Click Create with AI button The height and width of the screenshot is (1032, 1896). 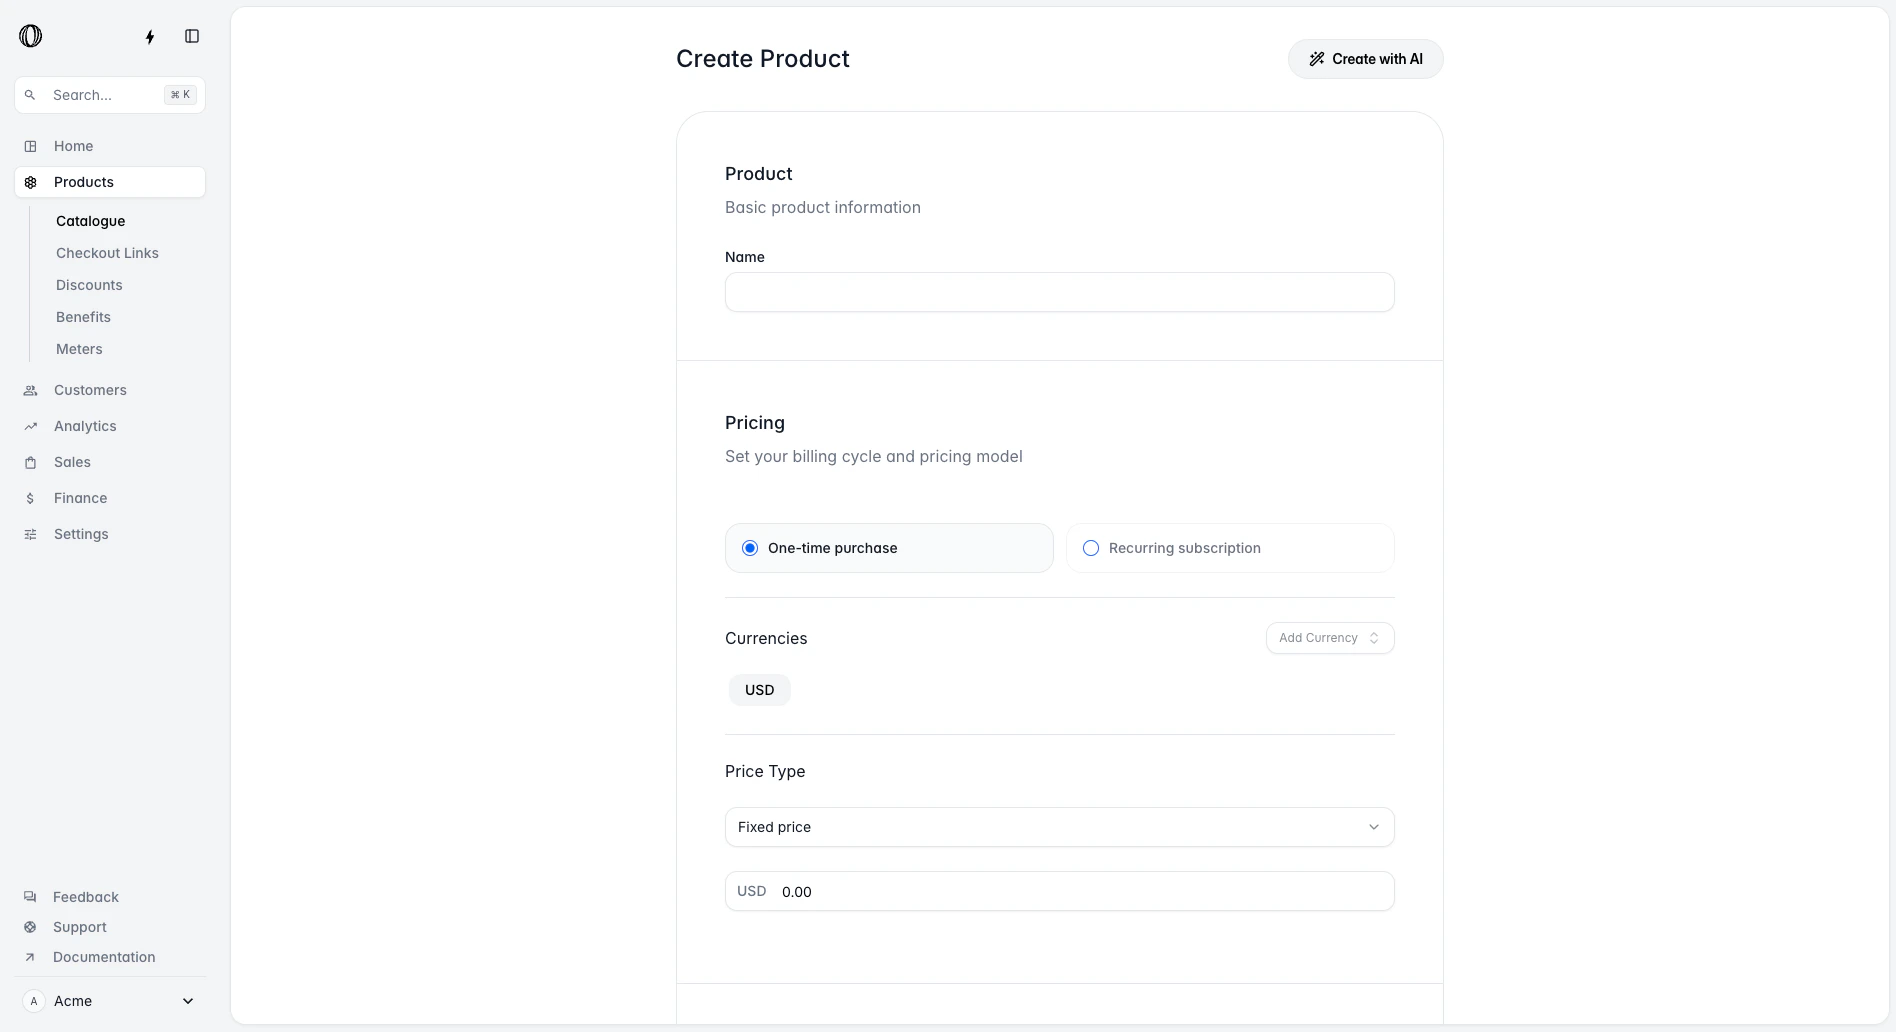1366,59
